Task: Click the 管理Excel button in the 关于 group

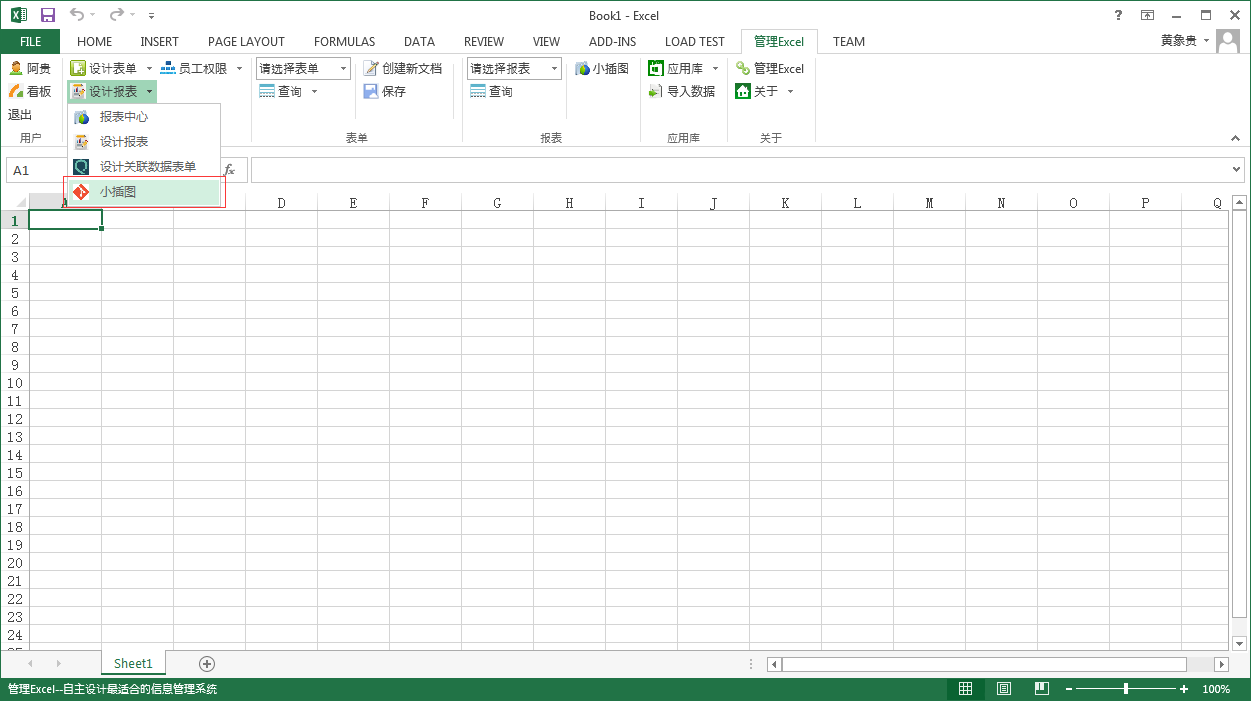Action: pos(770,68)
